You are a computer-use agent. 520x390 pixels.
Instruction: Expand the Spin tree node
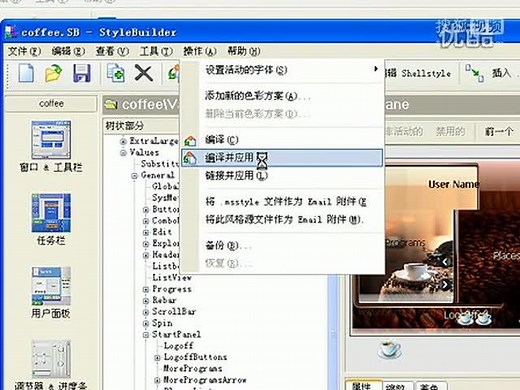[146, 324]
